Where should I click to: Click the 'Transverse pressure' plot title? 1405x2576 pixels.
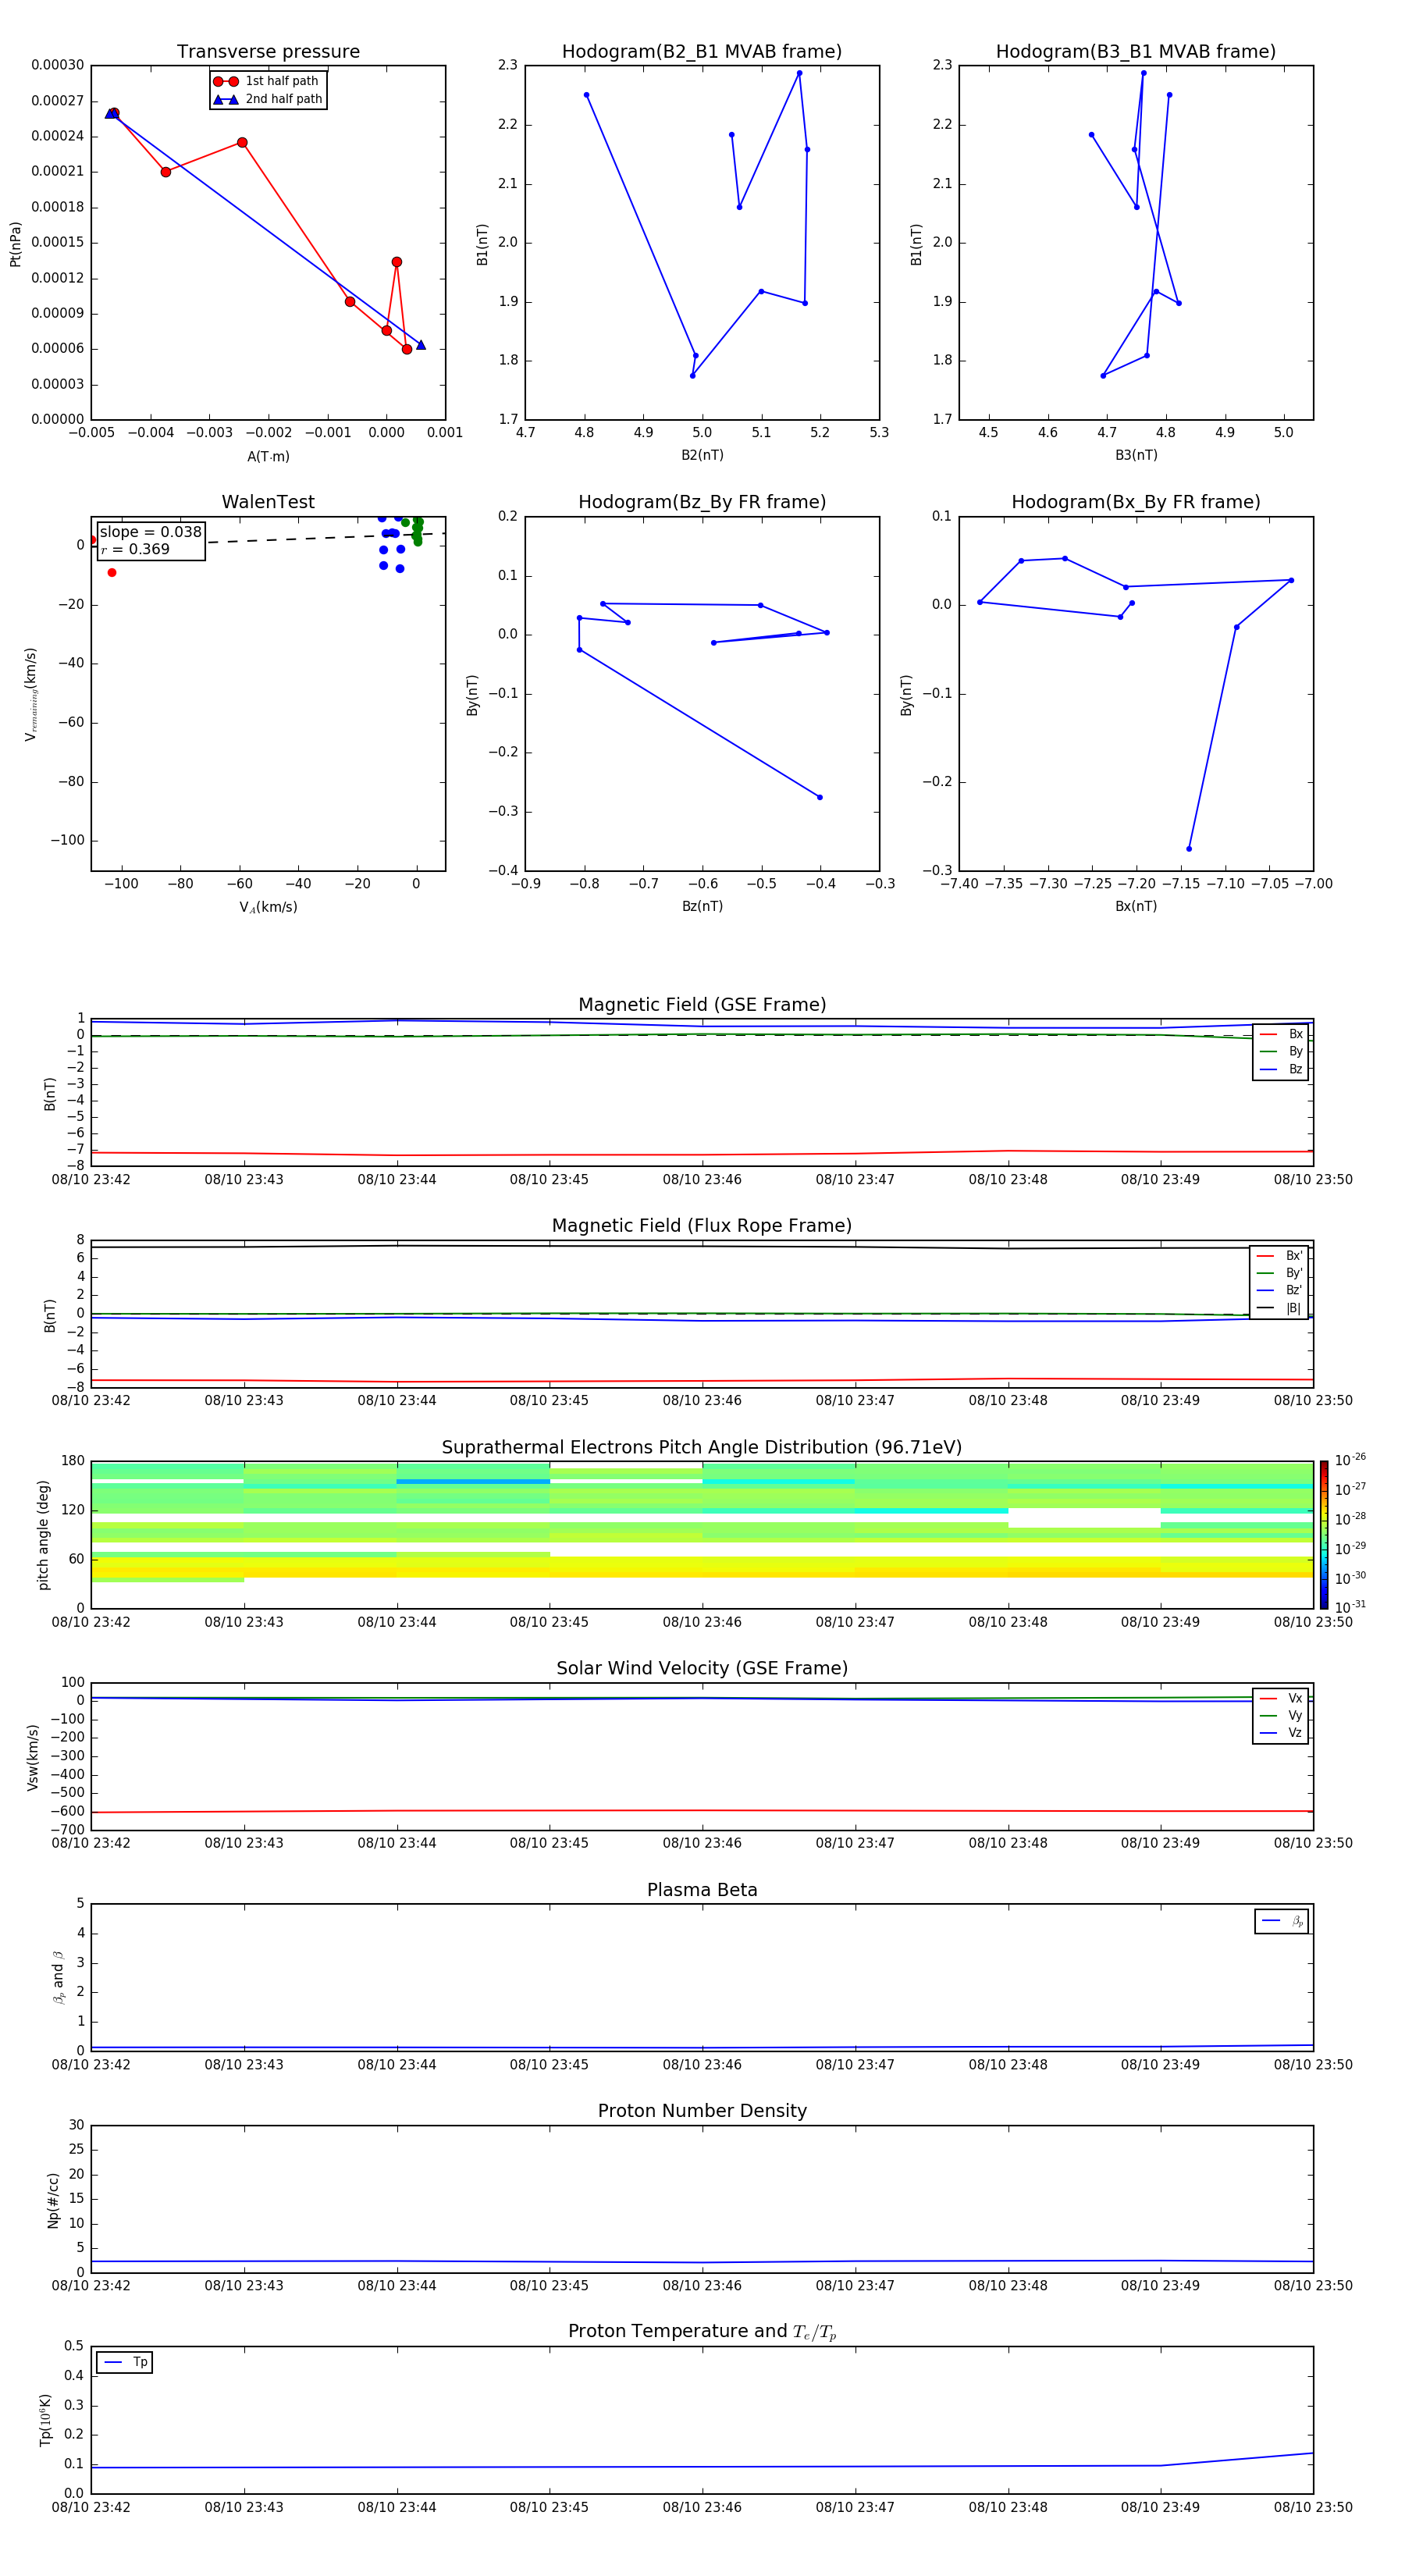pyautogui.click(x=268, y=52)
